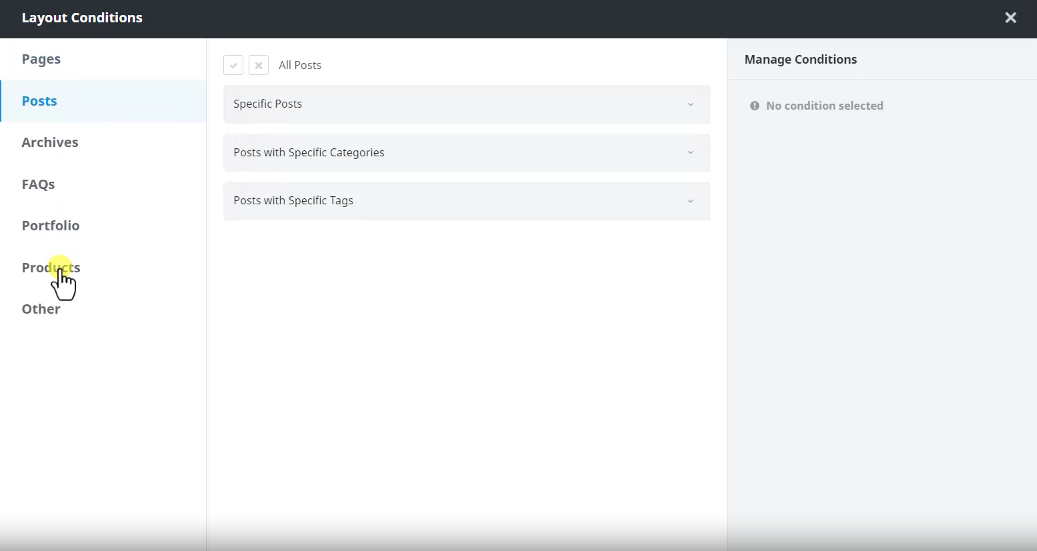Open the Products tab
The width and height of the screenshot is (1037, 551).
[50, 267]
